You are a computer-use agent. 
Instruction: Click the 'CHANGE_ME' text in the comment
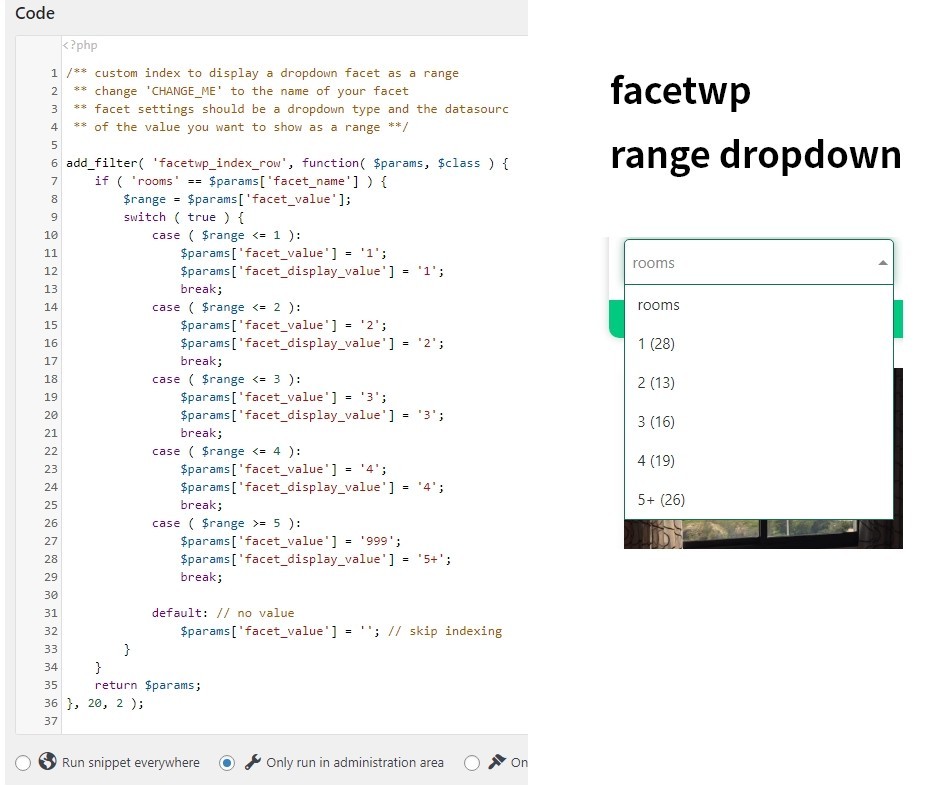(183, 91)
